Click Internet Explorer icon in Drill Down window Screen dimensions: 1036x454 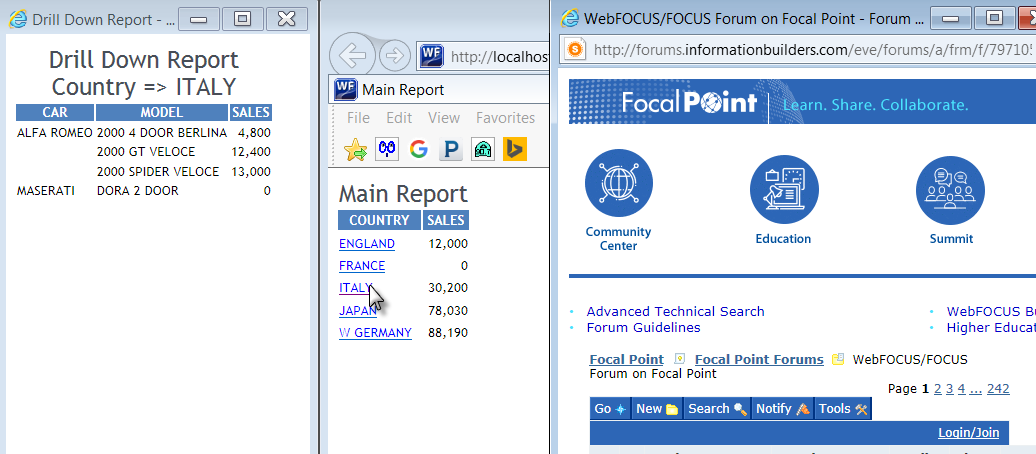(18, 20)
